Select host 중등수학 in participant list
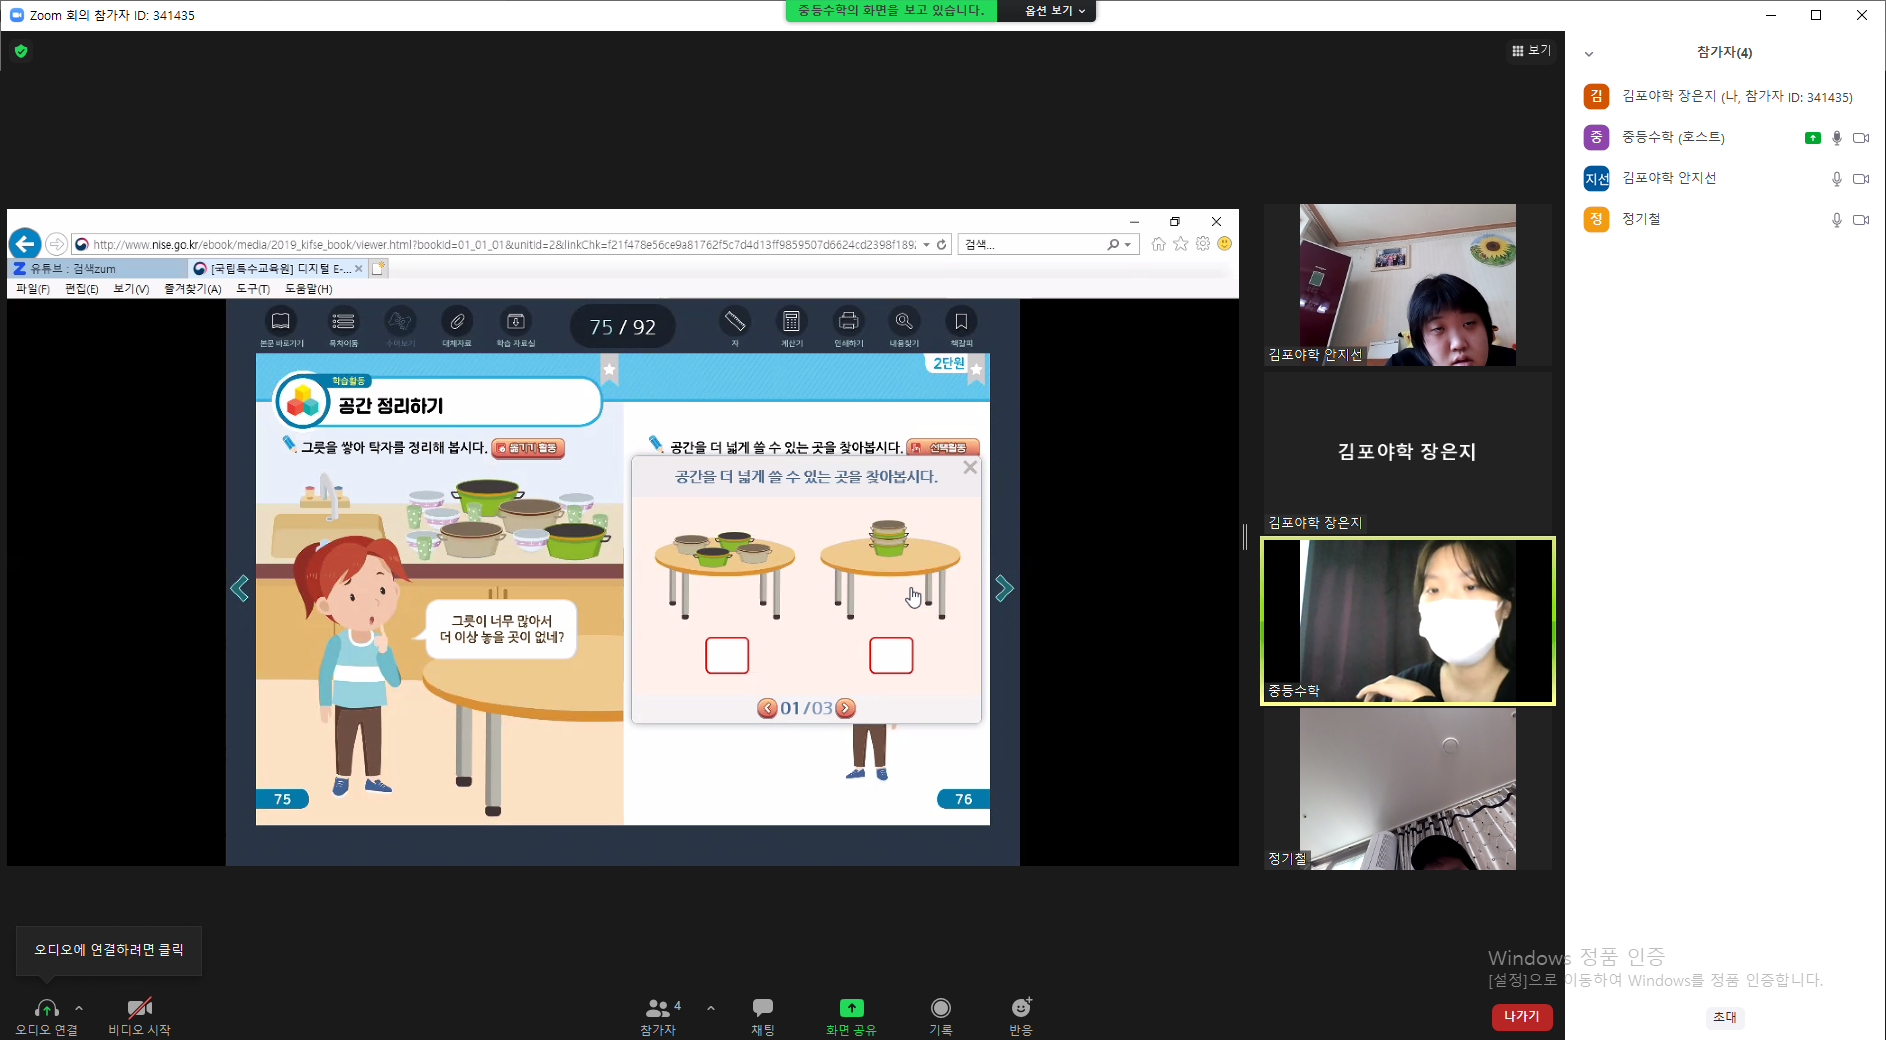Viewport: 1886px width, 1040px height. click(x=1725, y=137)
